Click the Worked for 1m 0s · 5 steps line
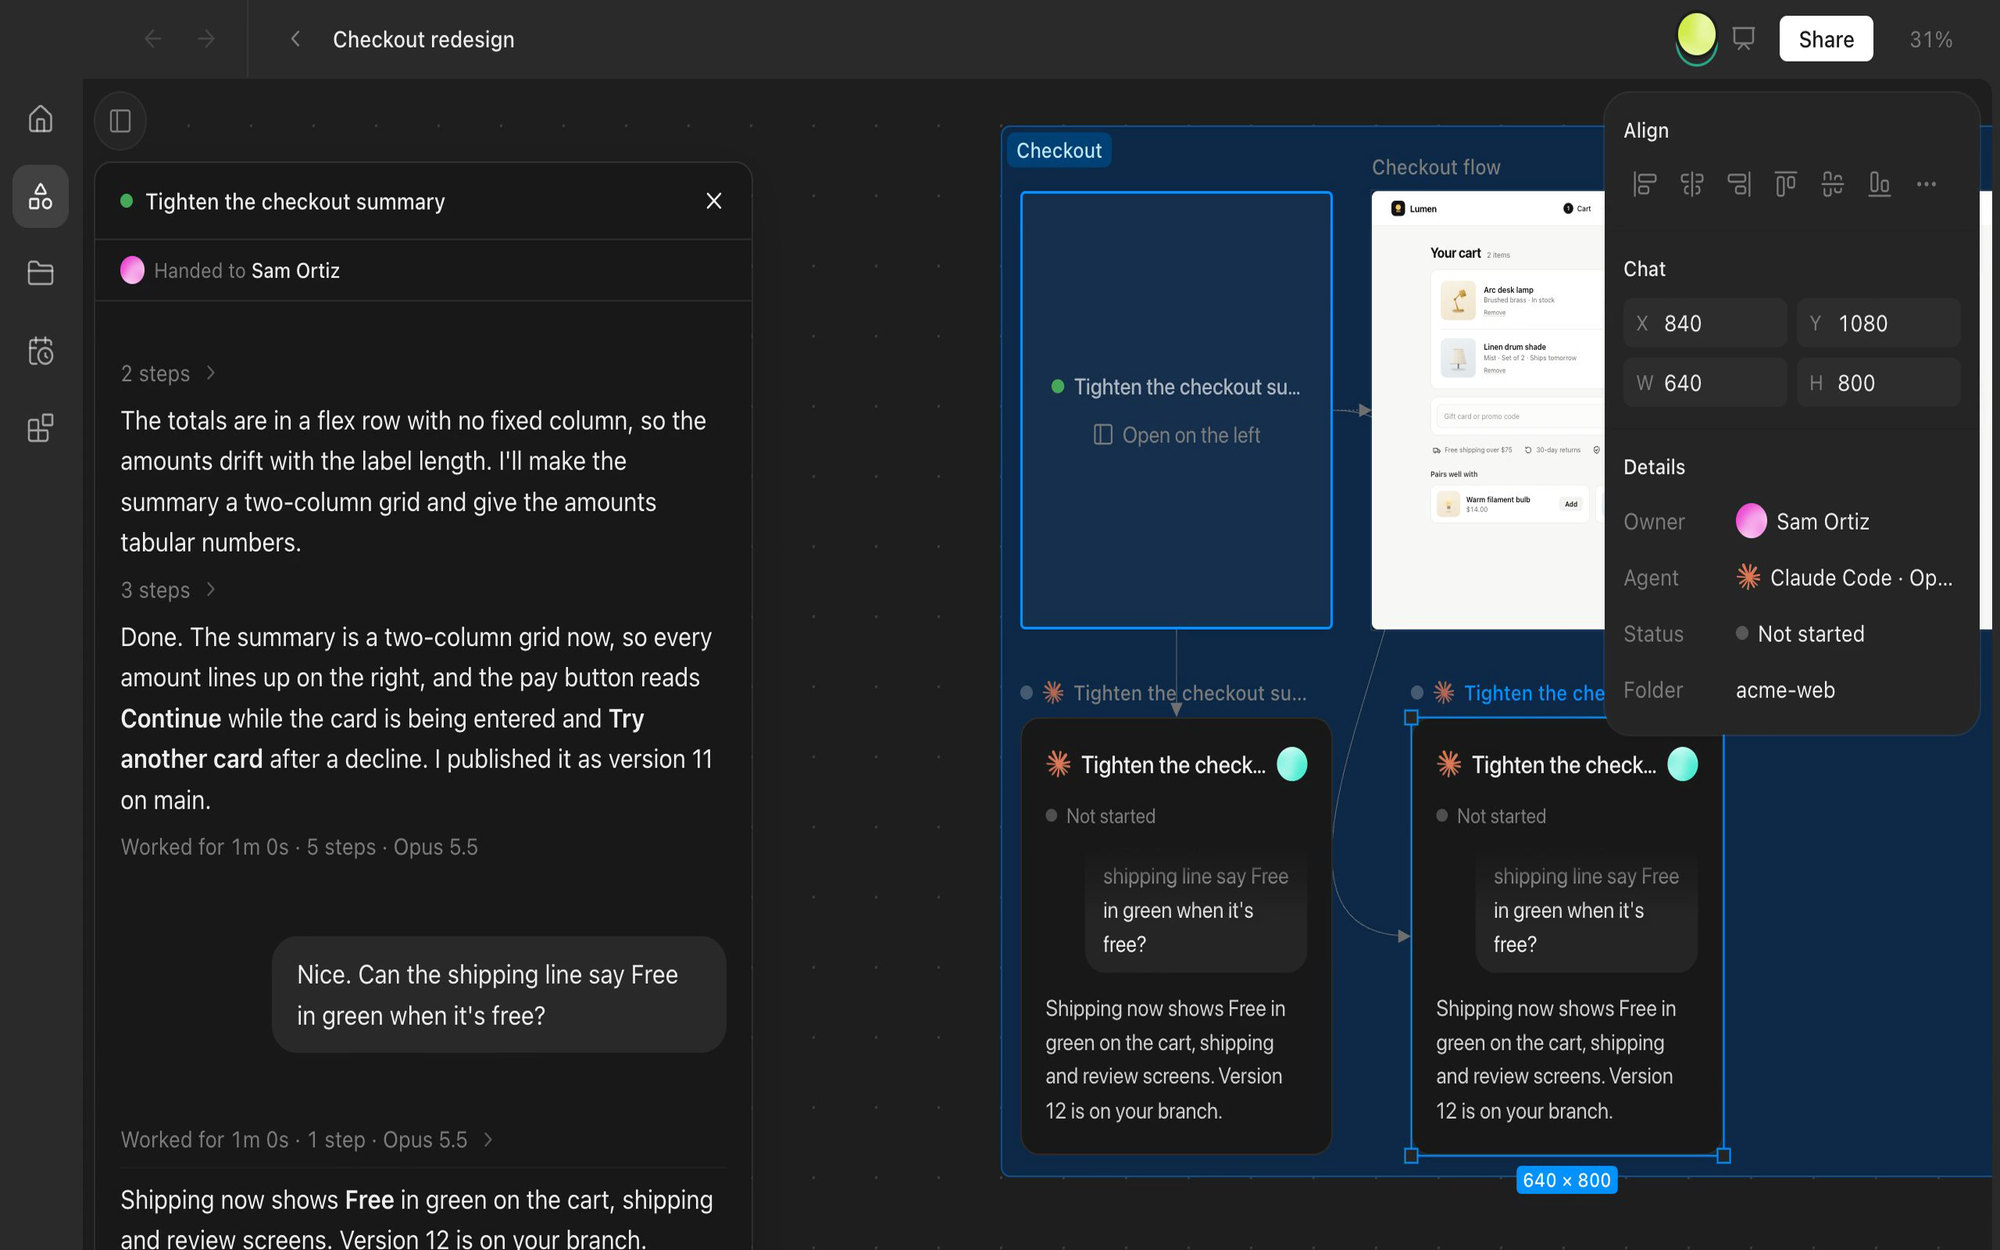 [x=299, y=847]
